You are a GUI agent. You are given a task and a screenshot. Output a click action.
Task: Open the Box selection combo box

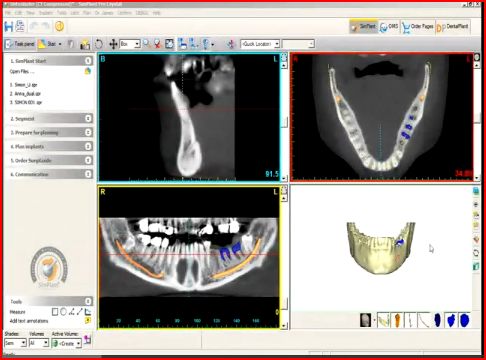pyautogui.click(x=130, y=44)
